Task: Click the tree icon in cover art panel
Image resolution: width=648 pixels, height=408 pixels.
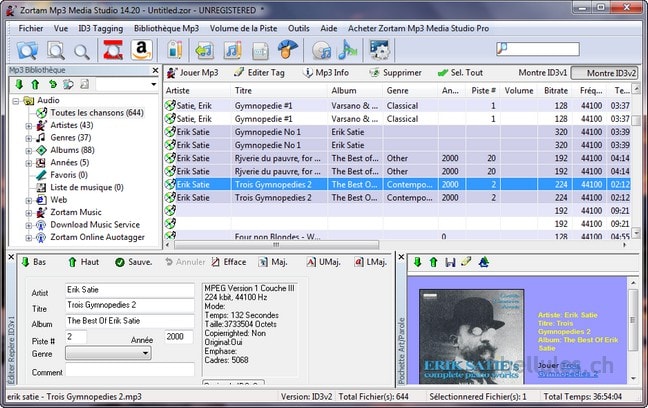Action: pos(484,262)
